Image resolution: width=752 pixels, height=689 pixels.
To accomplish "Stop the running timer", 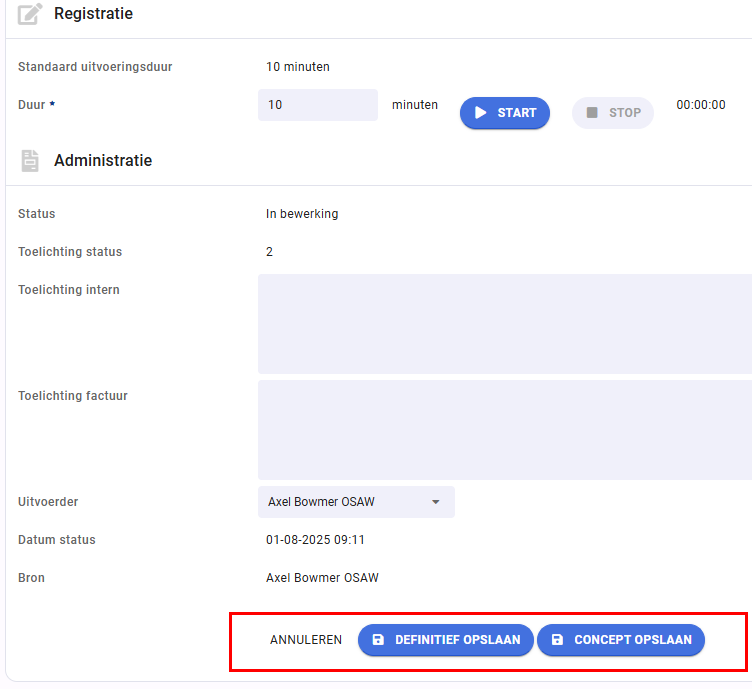I will 612,113.
